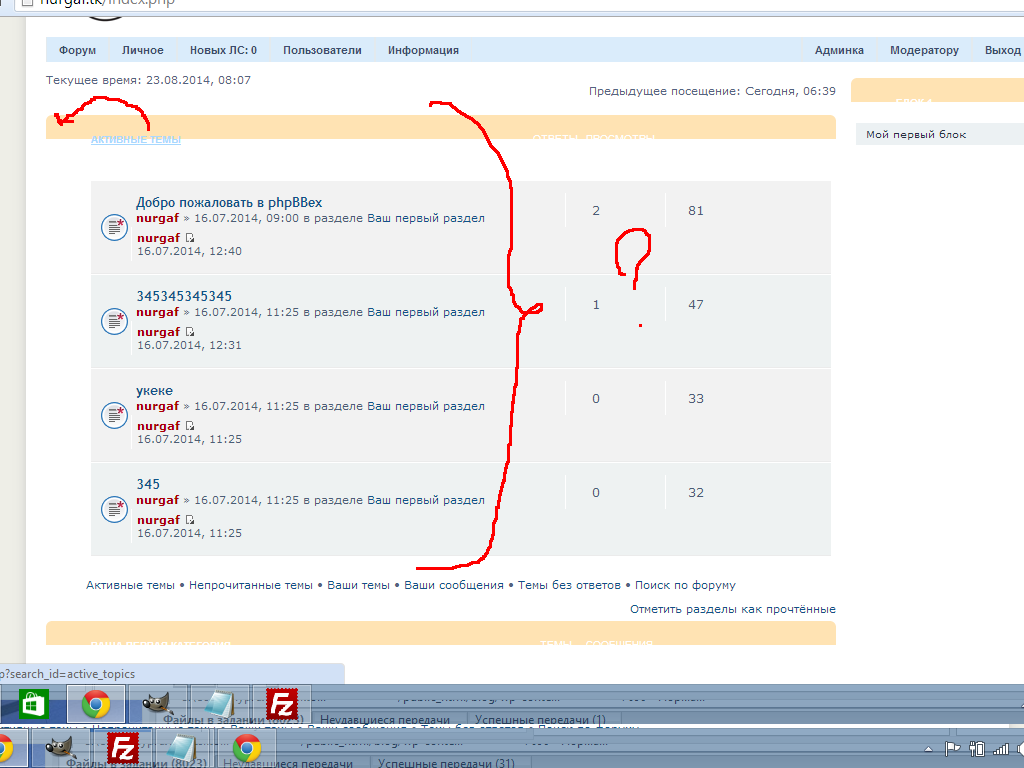
Task: Click Выход to log out
Action: [x=1002, y=50]
